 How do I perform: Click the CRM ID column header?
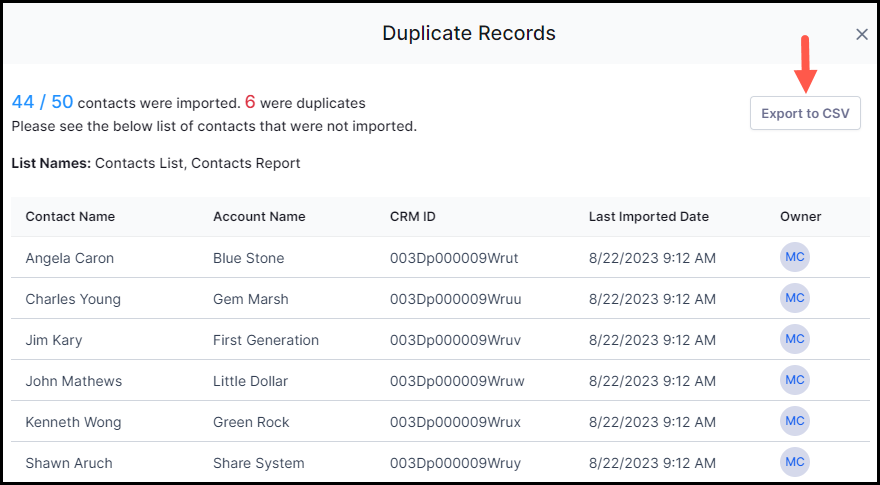click(412, 217)
